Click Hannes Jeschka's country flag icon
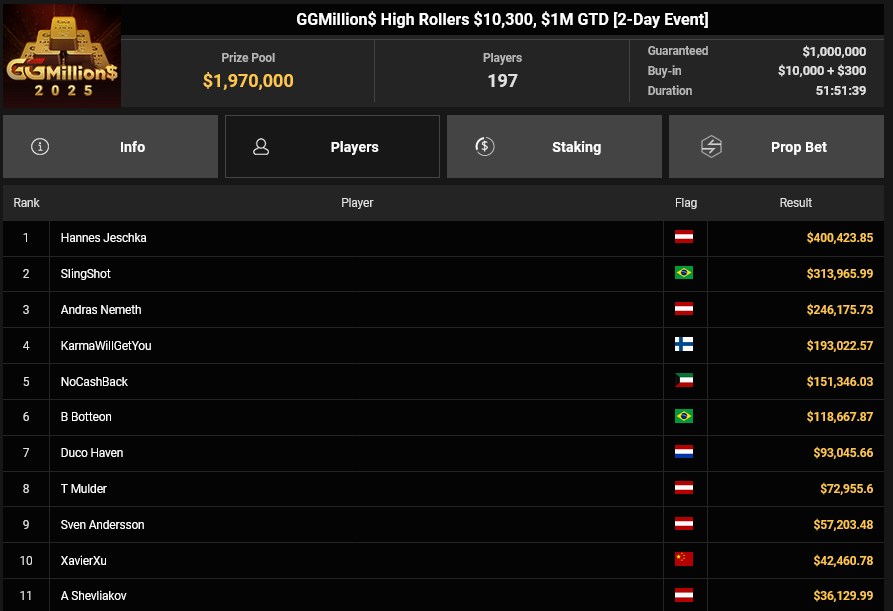The width and height of the screenshot is (893, 611). (x=684, y=238)
